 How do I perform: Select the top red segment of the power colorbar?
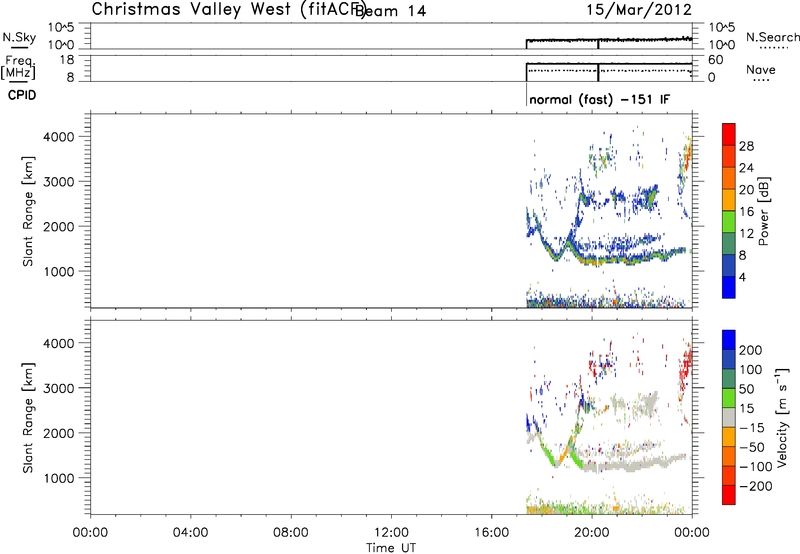(729, 134)
